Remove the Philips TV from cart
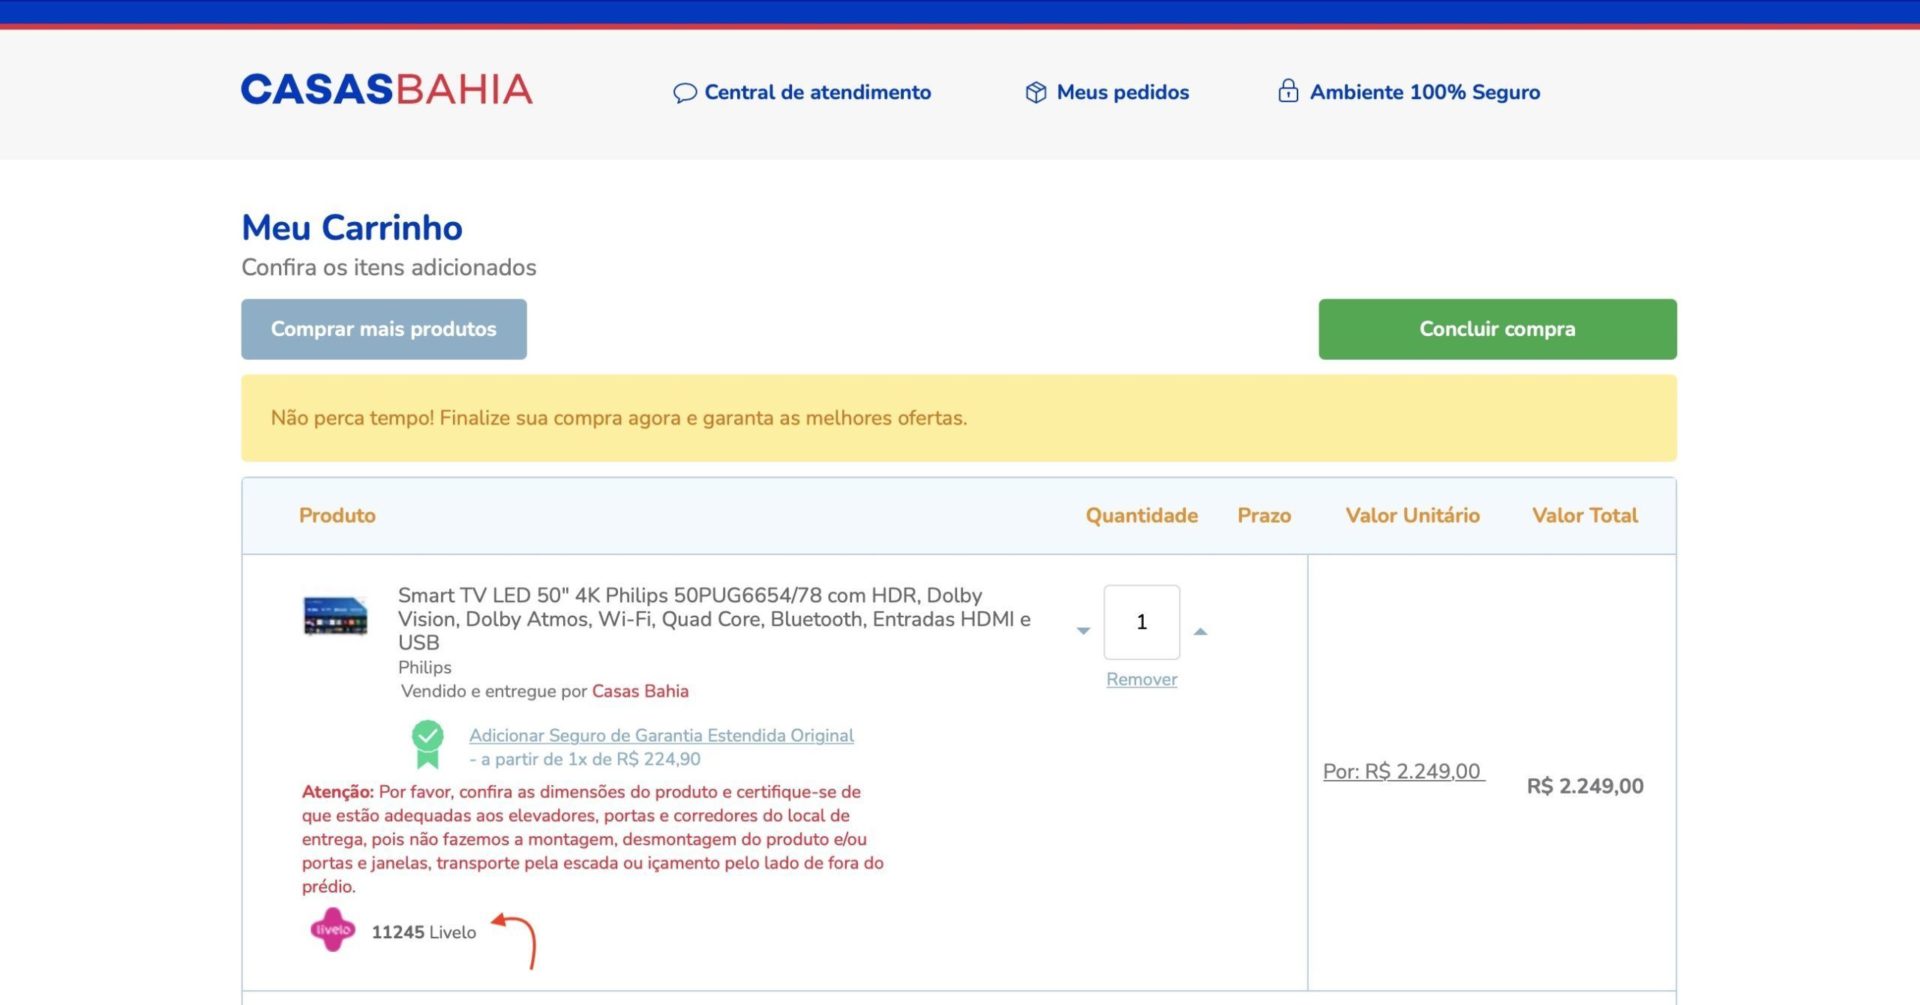Image resolution: width=1920 pixels, height=1005 pixels. click(1142, 679)
